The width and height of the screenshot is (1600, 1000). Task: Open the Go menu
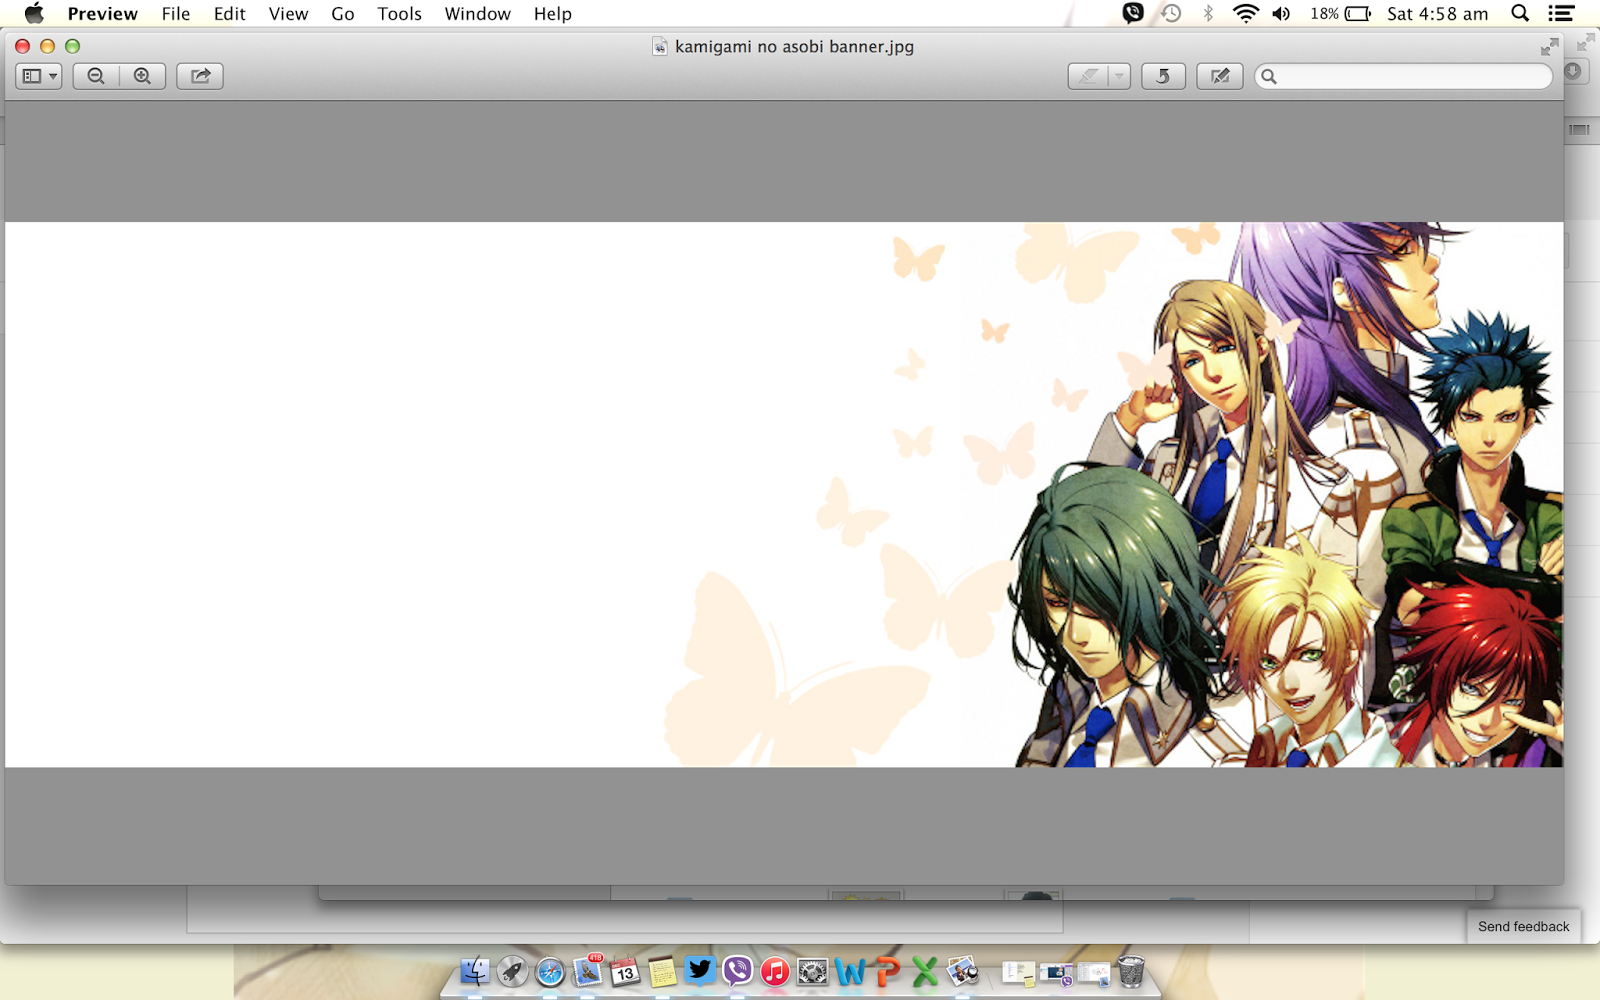[343, 13]
